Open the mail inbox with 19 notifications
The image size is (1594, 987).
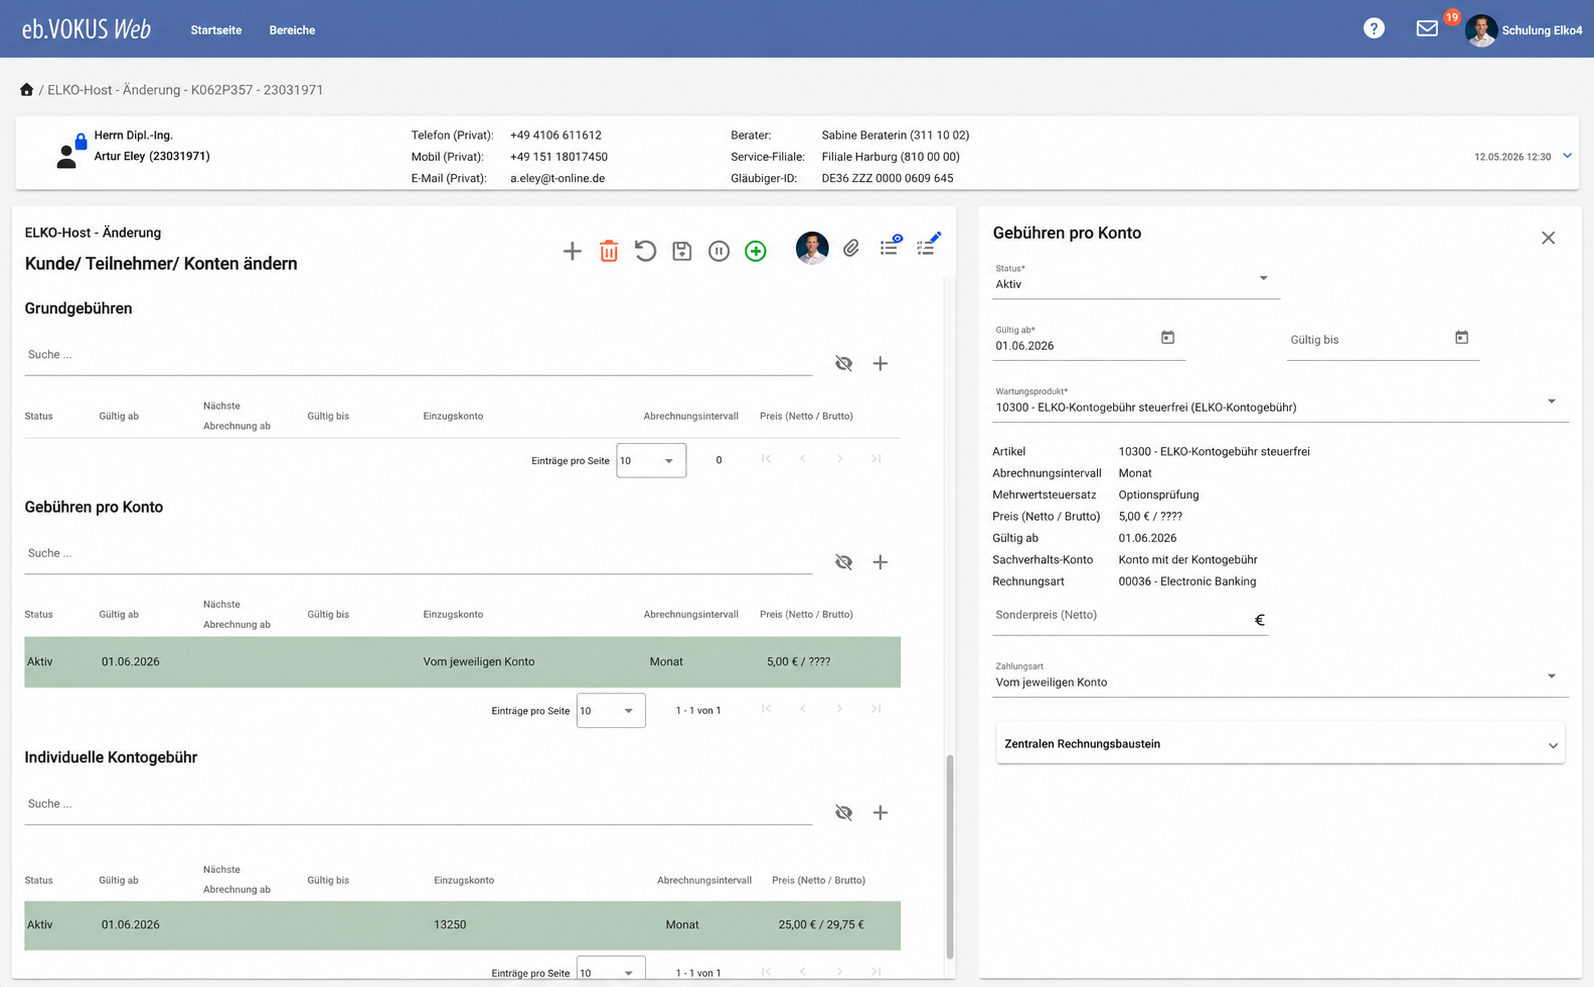coord(1428,28)
